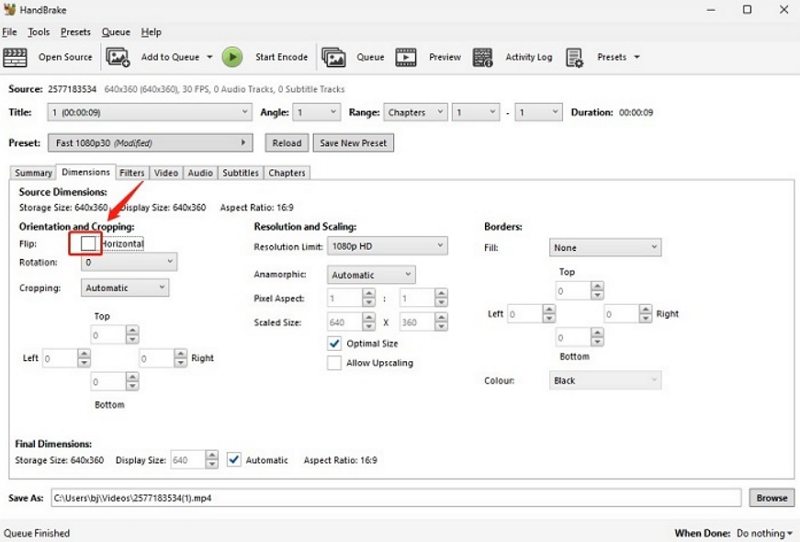Click the Queue Finished status text
Image resolution: width=800 pixels, height=542 pixels.
[x=37, y=533]
